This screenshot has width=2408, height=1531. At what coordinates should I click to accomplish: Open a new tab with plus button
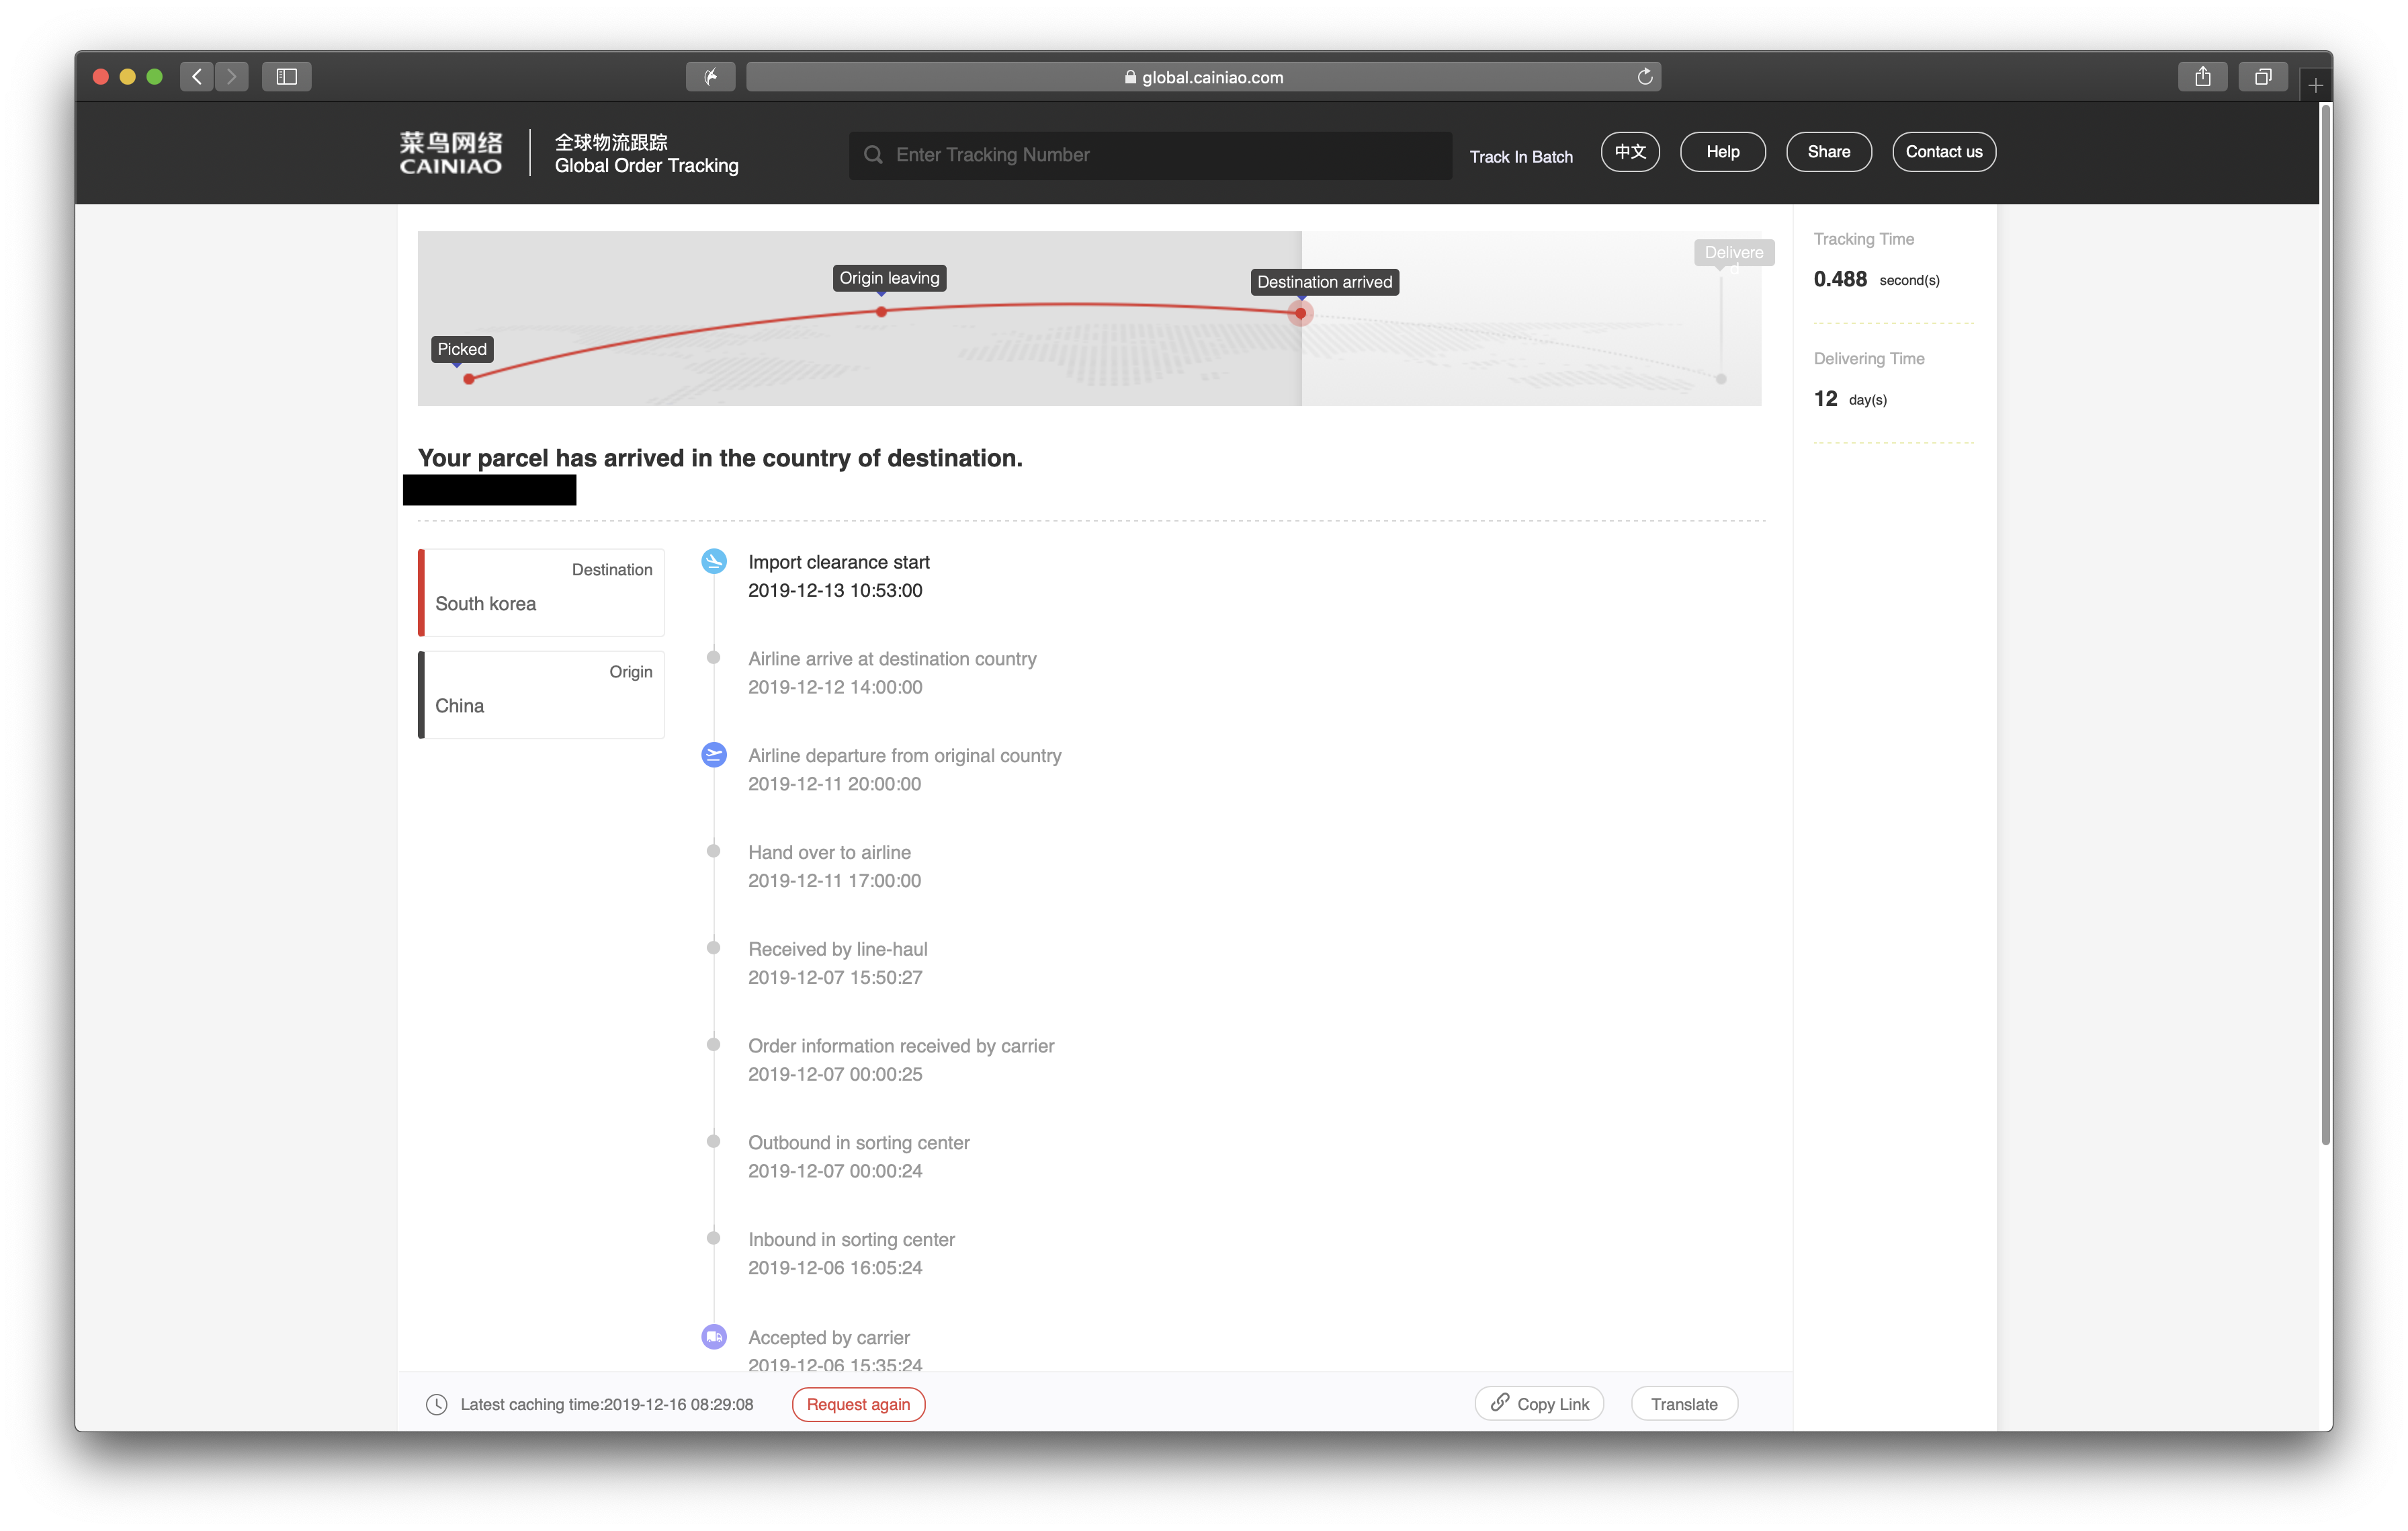coord(2315,86)
